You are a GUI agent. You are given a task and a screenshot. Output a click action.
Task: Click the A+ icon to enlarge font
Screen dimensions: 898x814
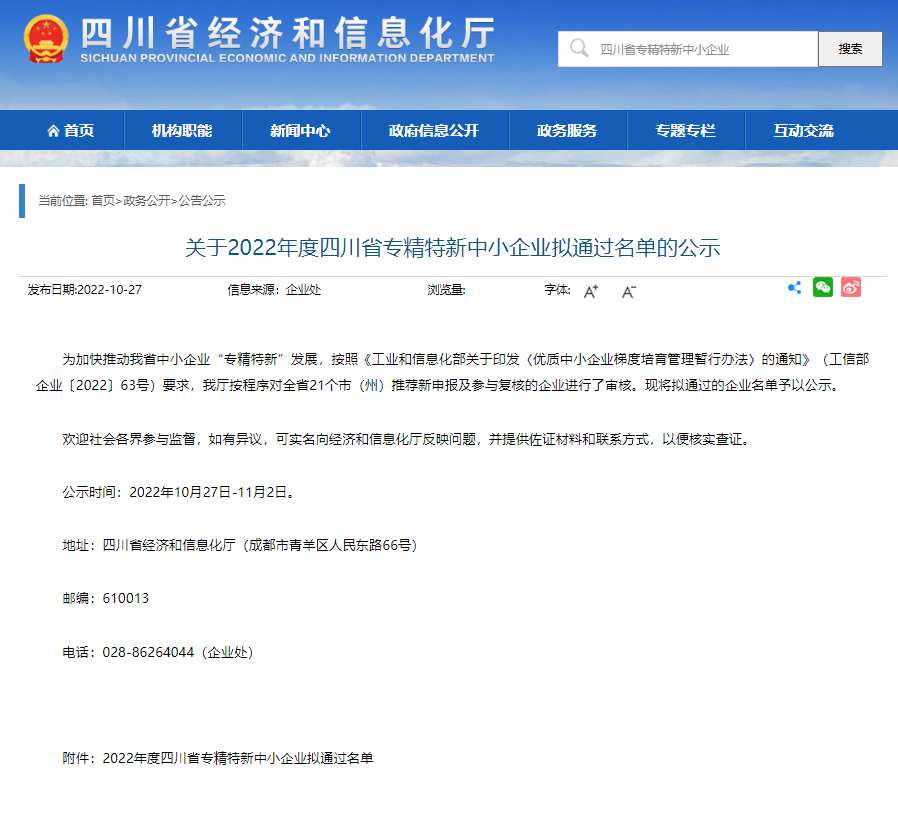(x=591, y=291)
